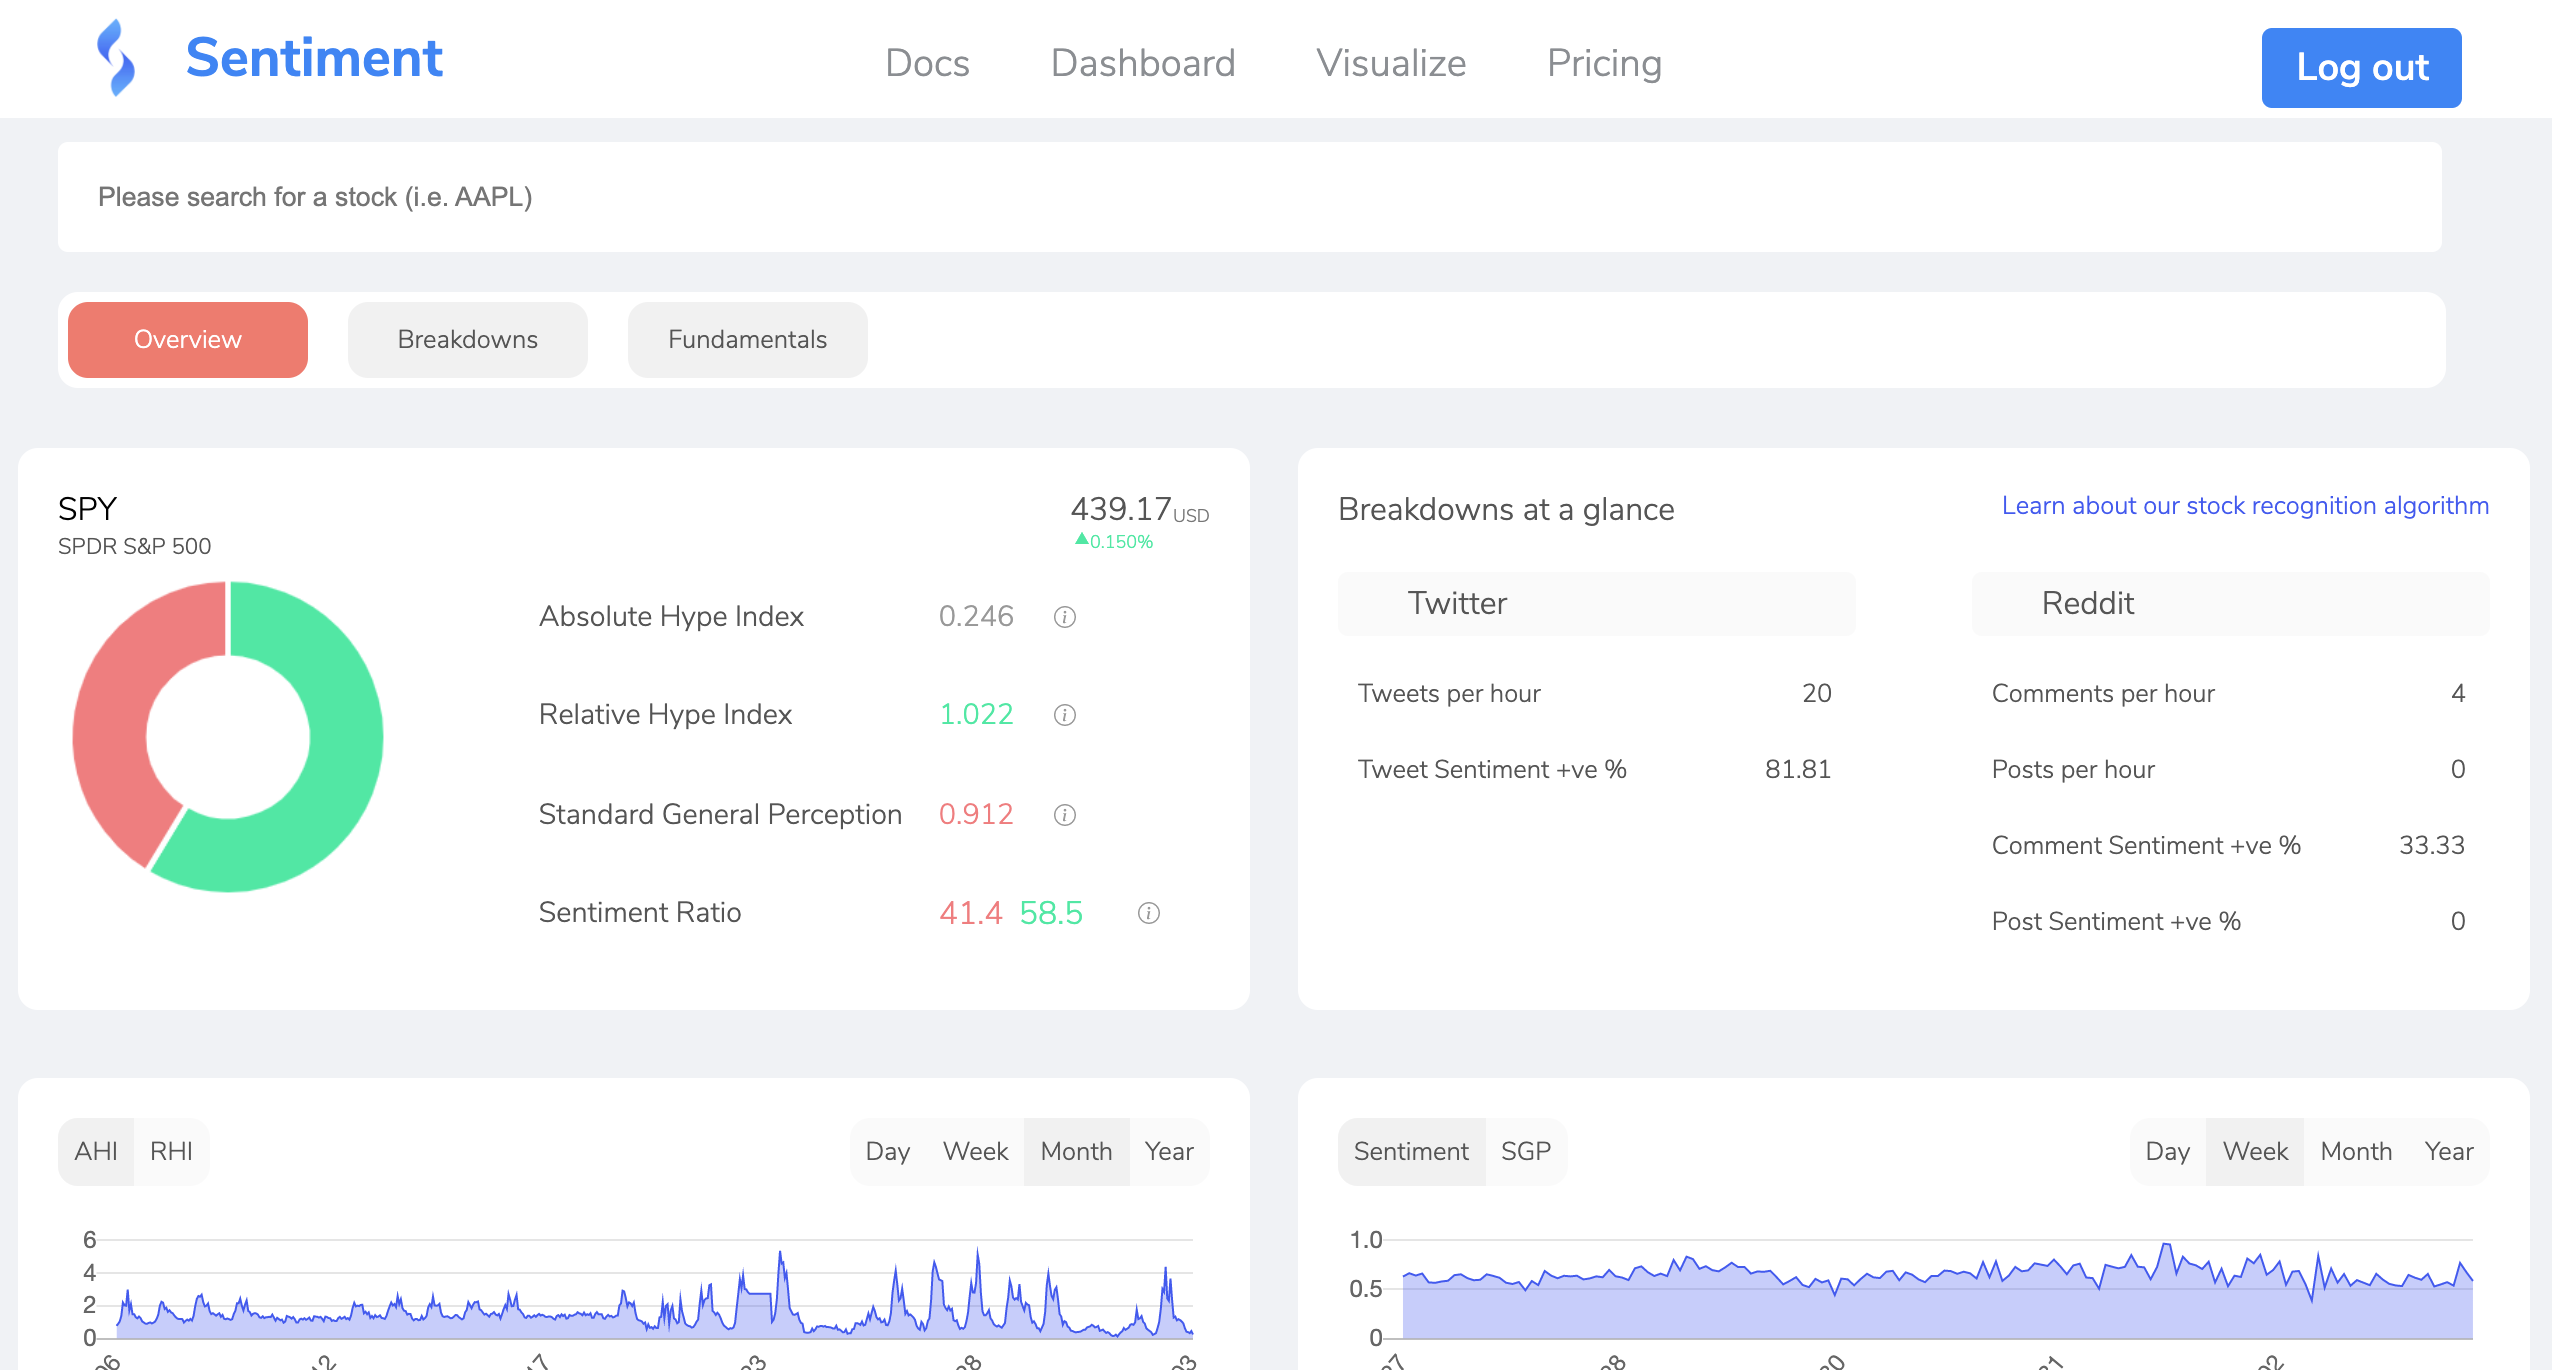Set sentiment chart range to Month
This screenshot has height=1370, width=2552.
(2355, 1151)
